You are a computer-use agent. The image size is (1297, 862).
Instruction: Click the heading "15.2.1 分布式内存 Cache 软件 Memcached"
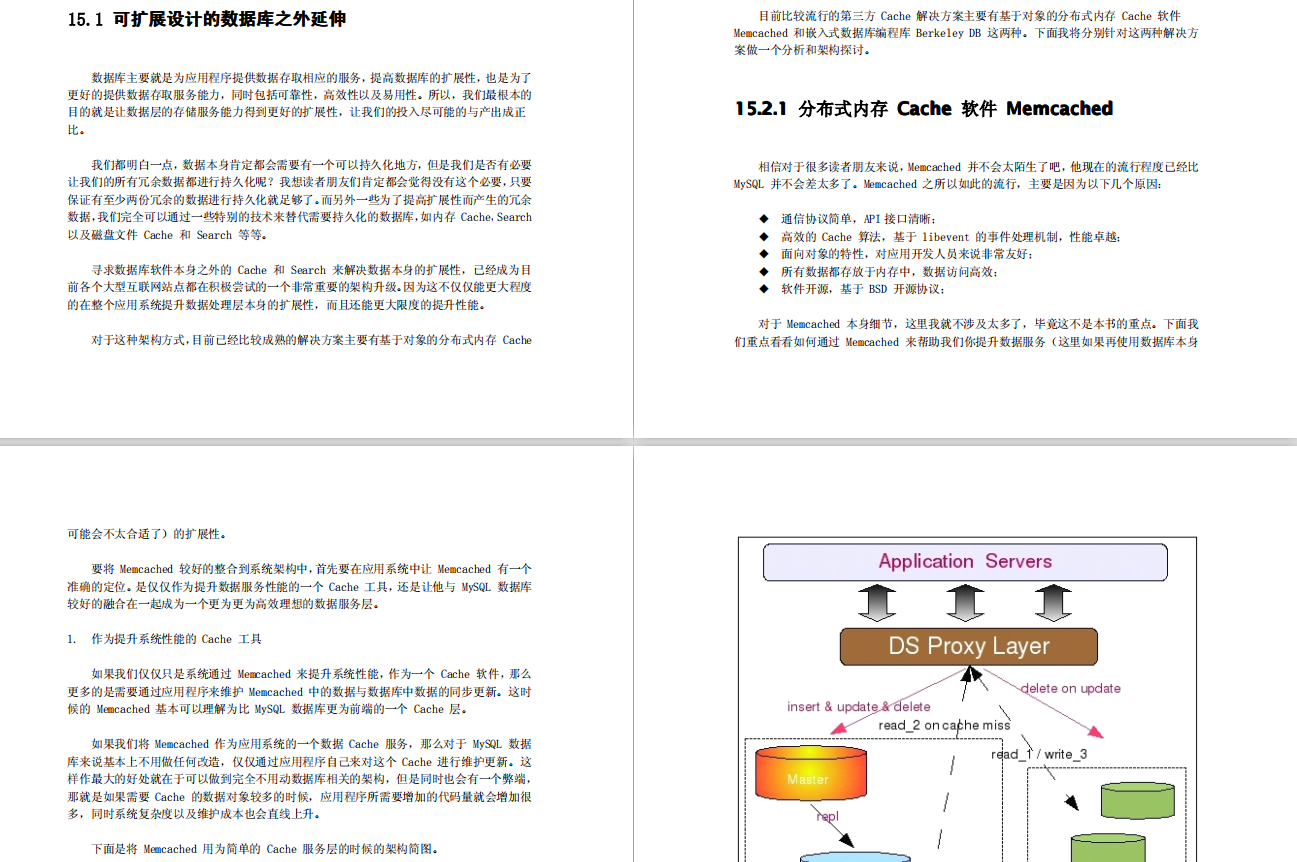pyautogui.click(x=924, y=109)
